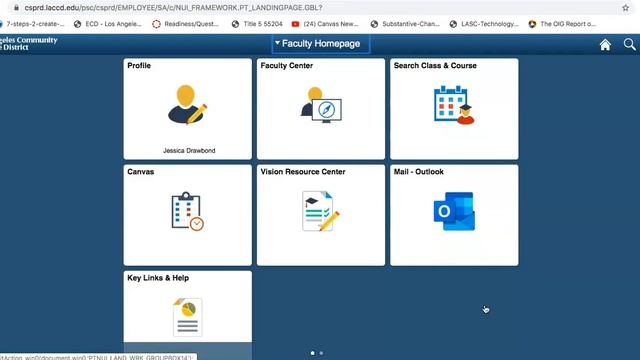Click the Jessica Drawbond name text
This screenshot has height=360, width=640.
tap(189, 151)
